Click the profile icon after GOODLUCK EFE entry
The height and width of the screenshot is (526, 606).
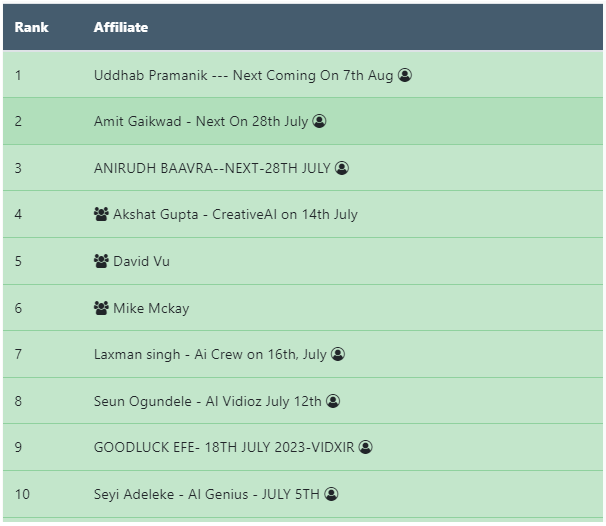click(x=366, y=447)
